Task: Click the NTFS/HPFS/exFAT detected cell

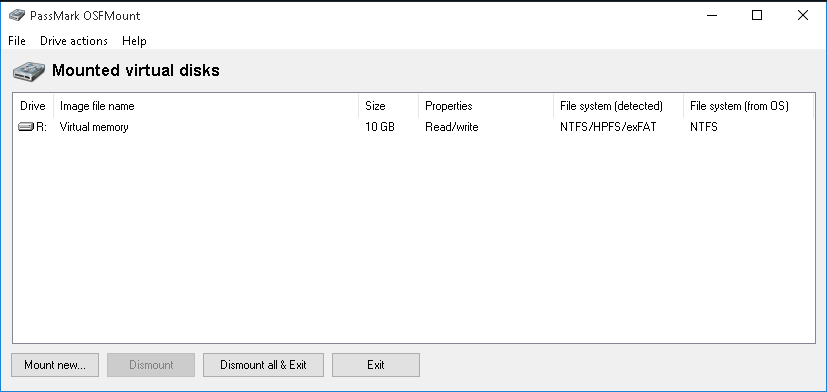Action: (x=608, y=127)
